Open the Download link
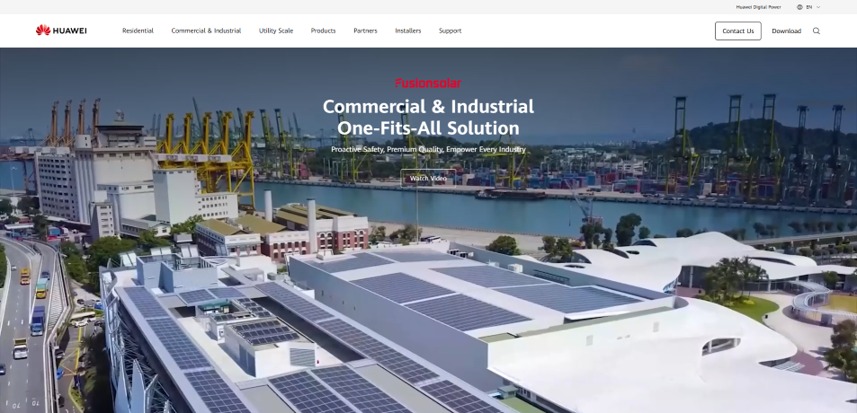The image size is (857, 413). [x=786, y=31]
